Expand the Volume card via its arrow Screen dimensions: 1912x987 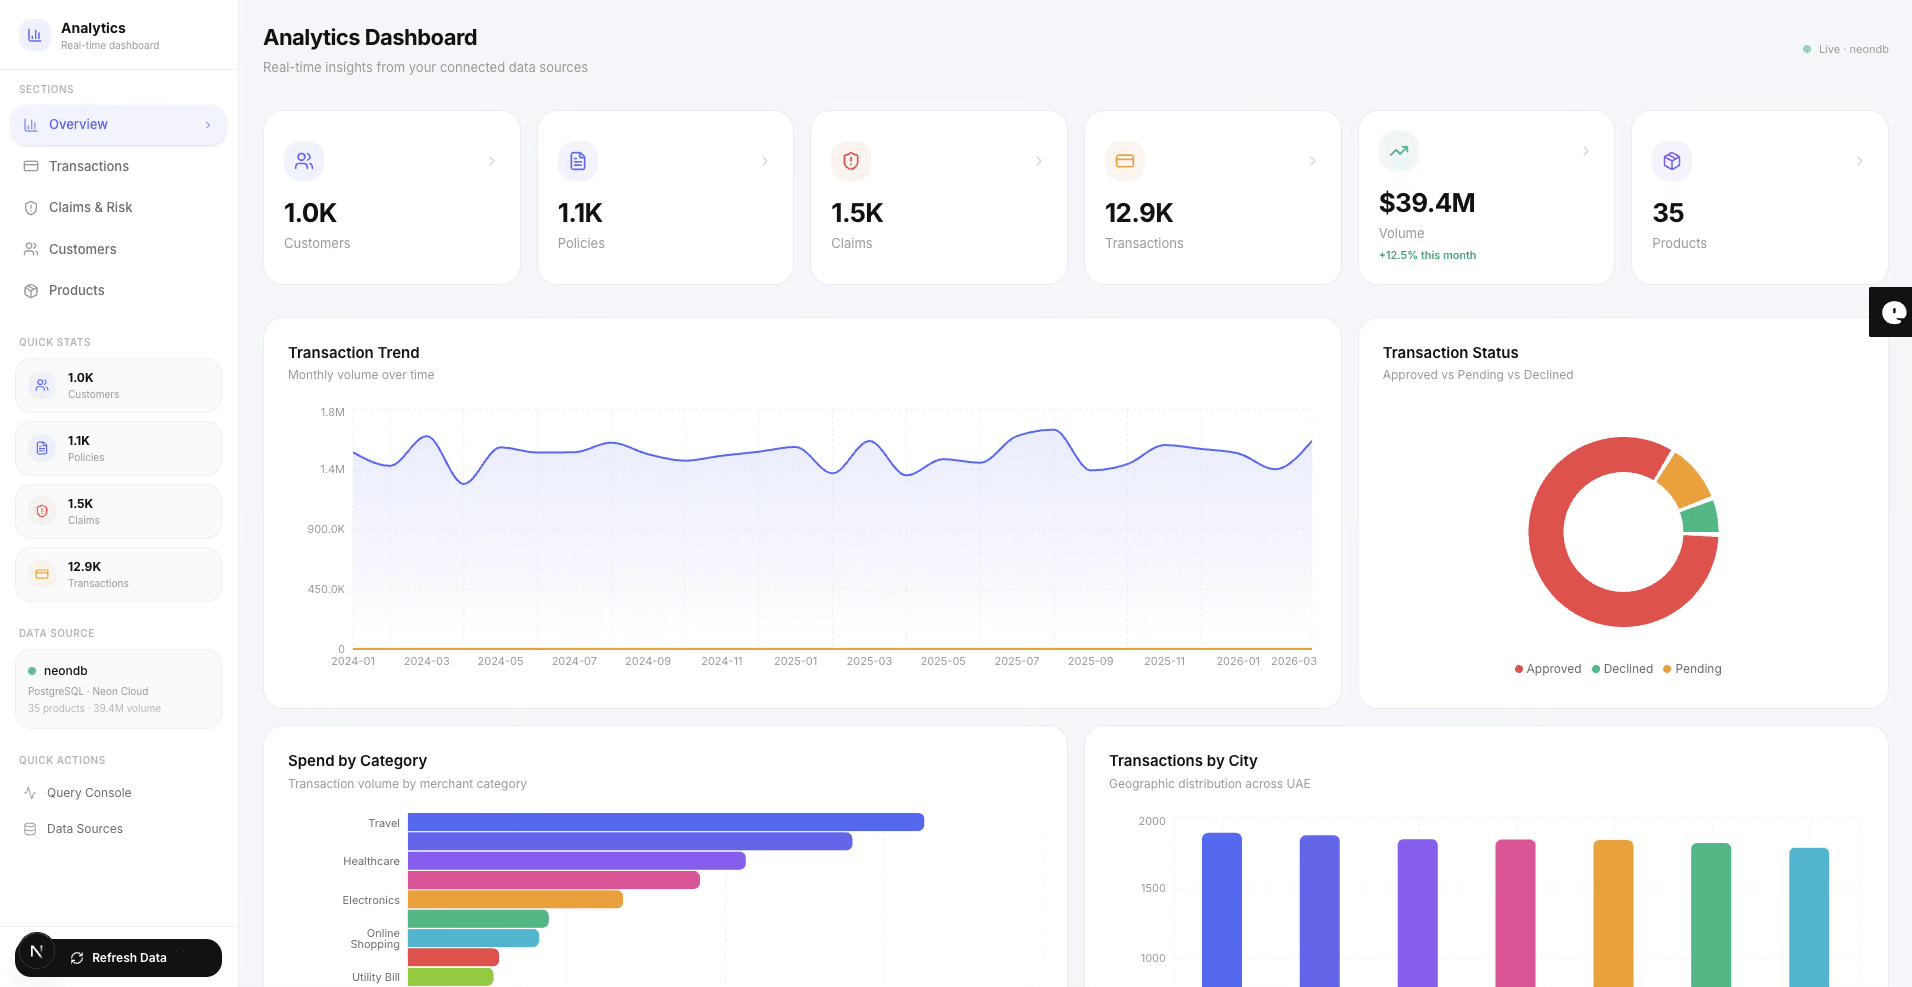coord(1585,150)
